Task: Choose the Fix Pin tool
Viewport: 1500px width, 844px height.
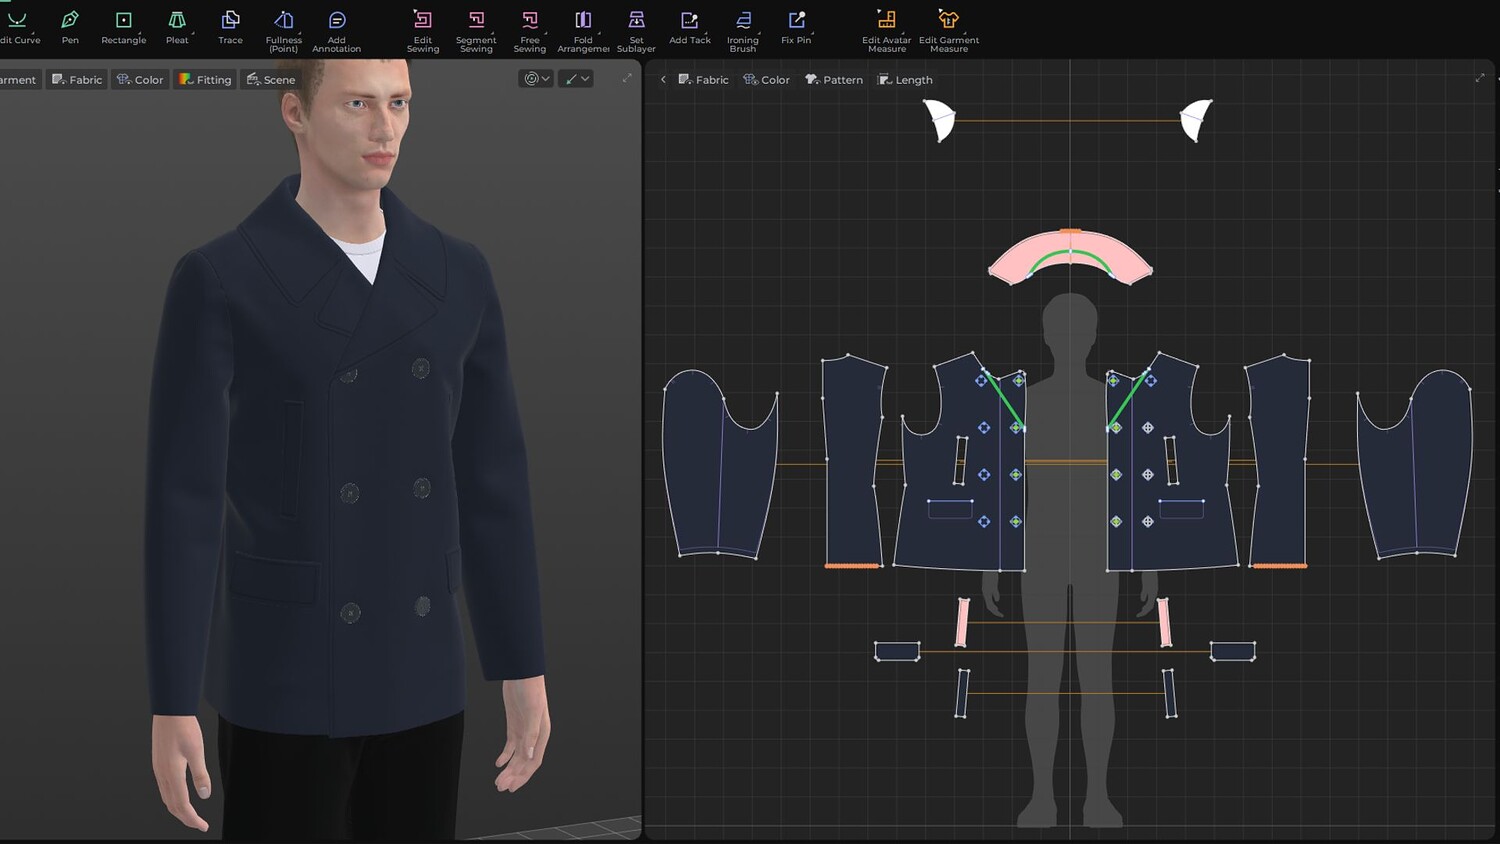Action: click(796, 27)
